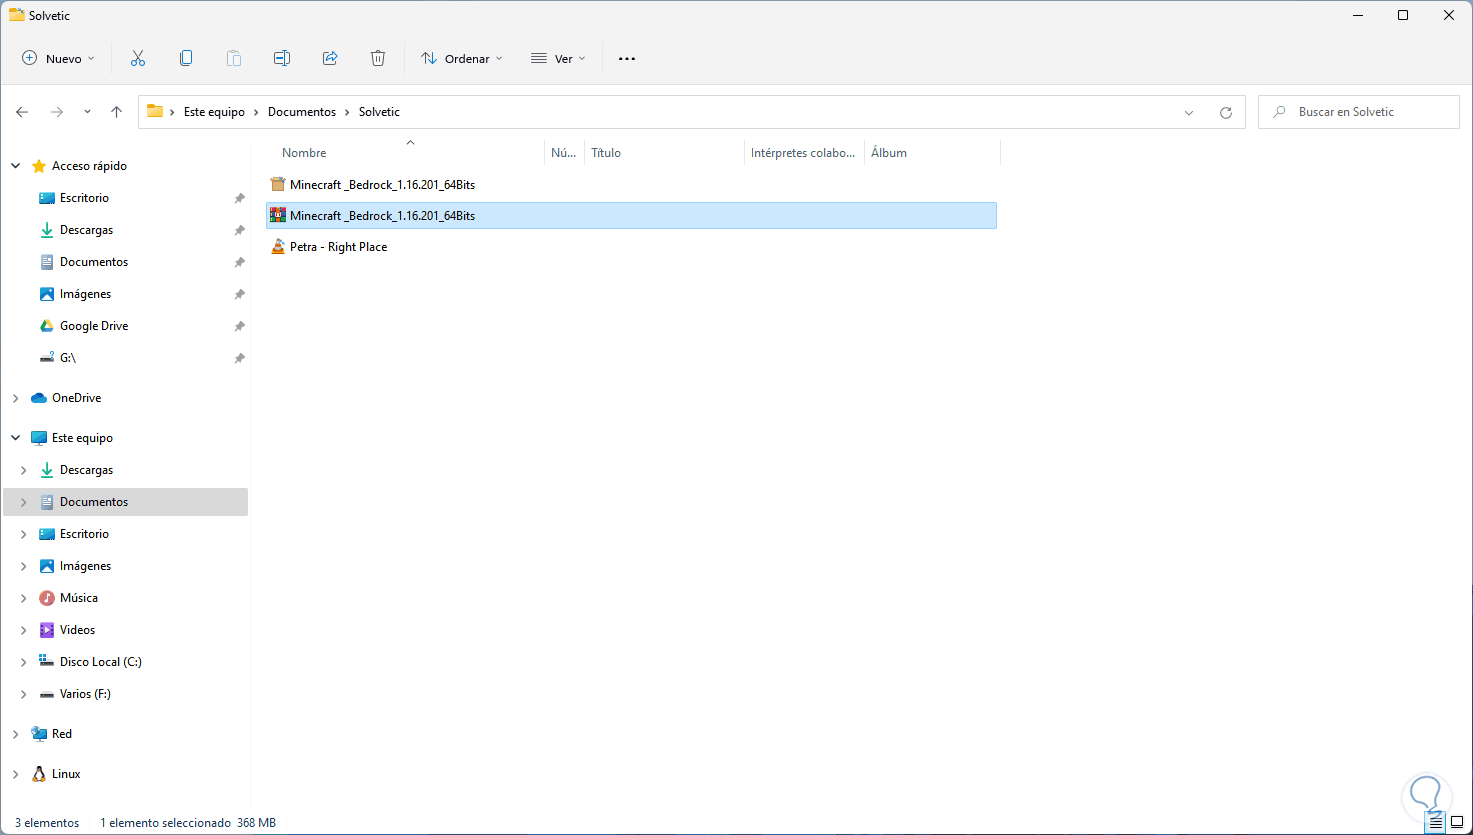The height and width of the screenshot is (835, 1473).
Task: Click the pin icon next to Escritorio
Action: (240, 198)
